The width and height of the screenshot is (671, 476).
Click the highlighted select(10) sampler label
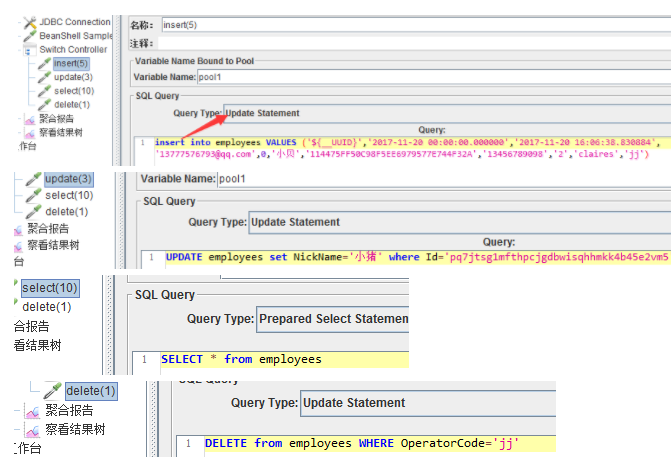click(x=50, y=288)
